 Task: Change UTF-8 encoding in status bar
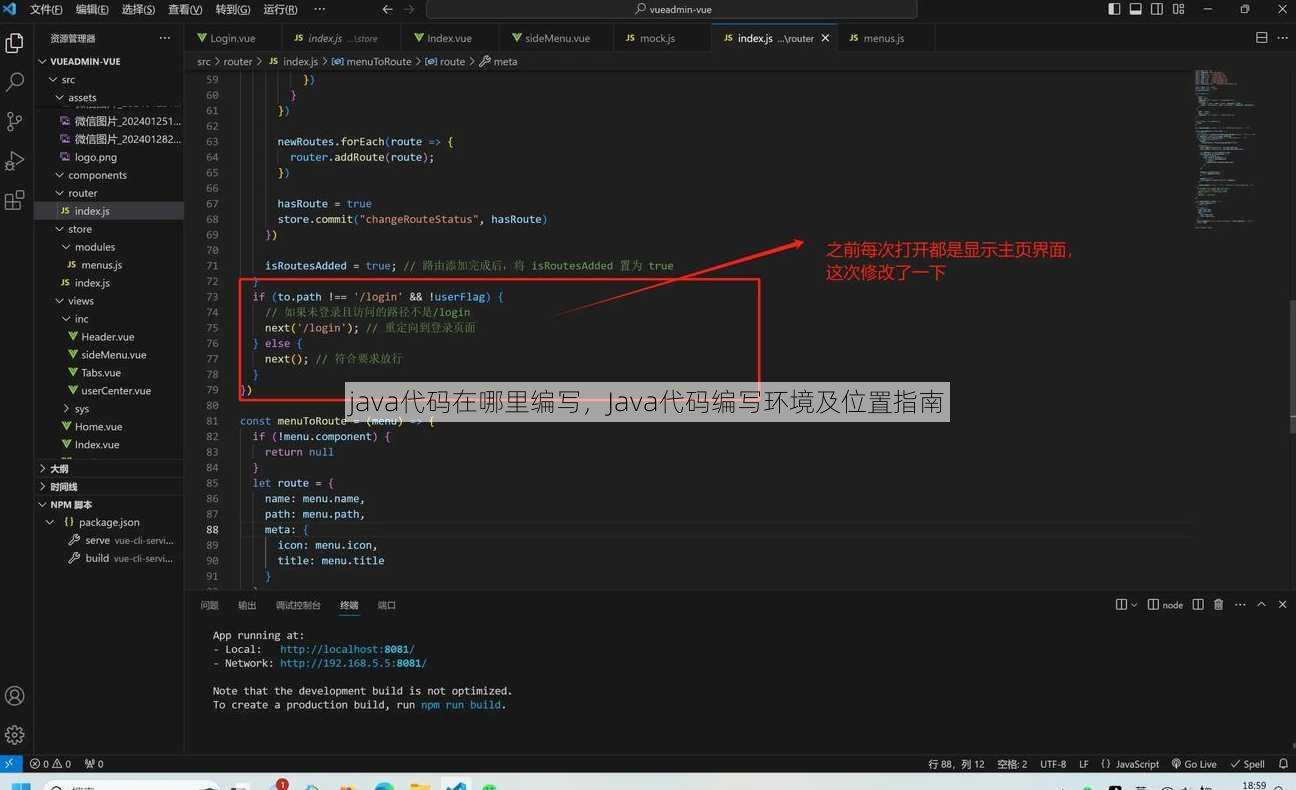pos(1053,764)
